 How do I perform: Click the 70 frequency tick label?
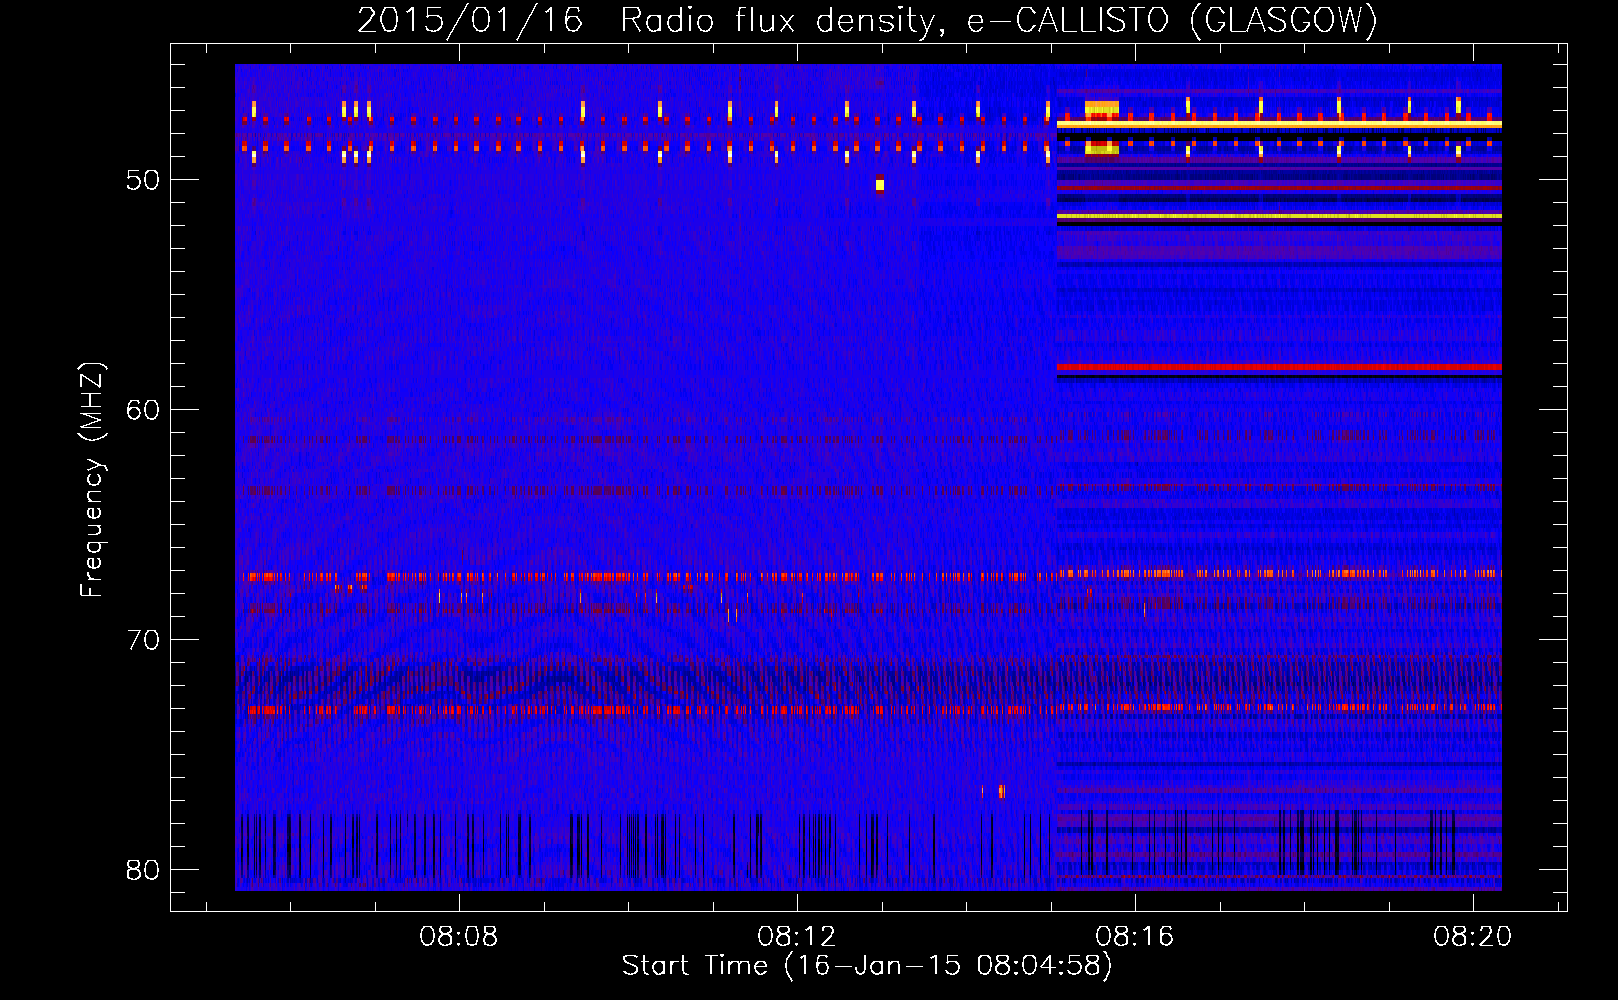coord(143,640)
